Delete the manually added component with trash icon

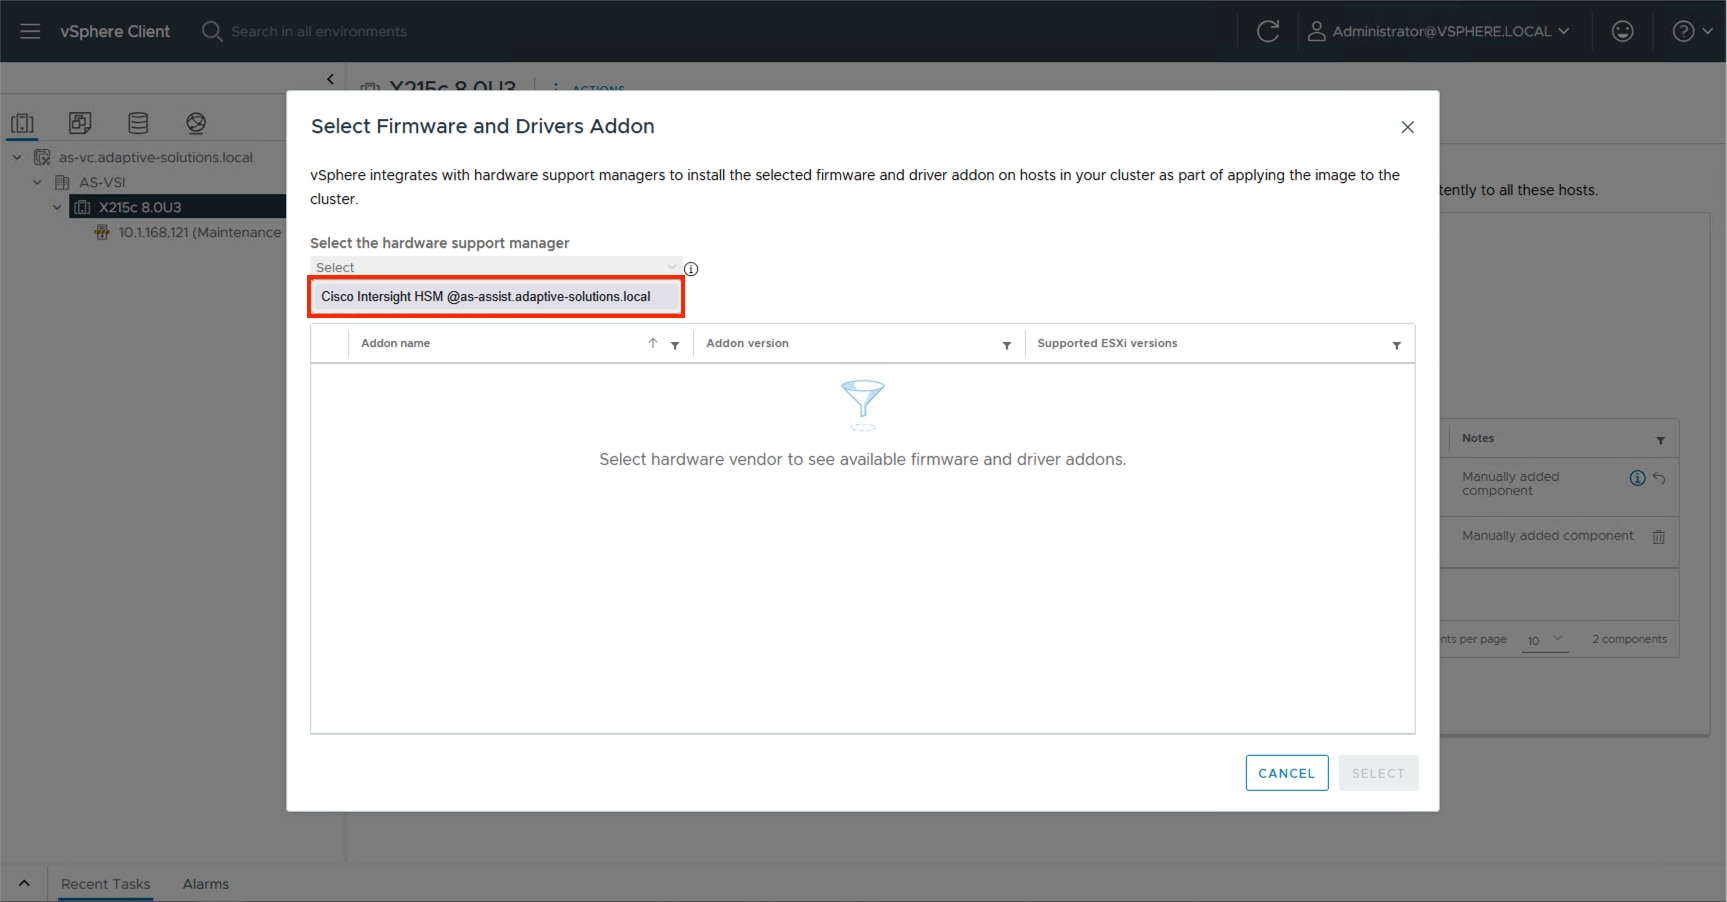click(1659, 536)
